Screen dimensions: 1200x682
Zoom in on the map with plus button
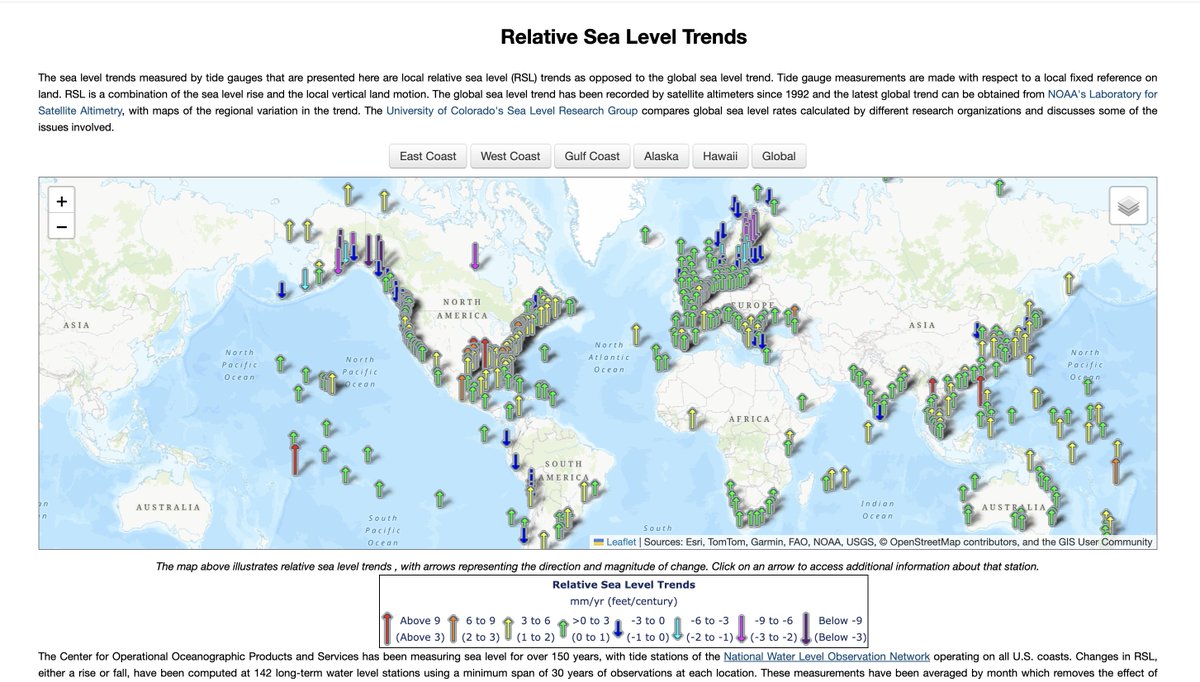point(62,201)
